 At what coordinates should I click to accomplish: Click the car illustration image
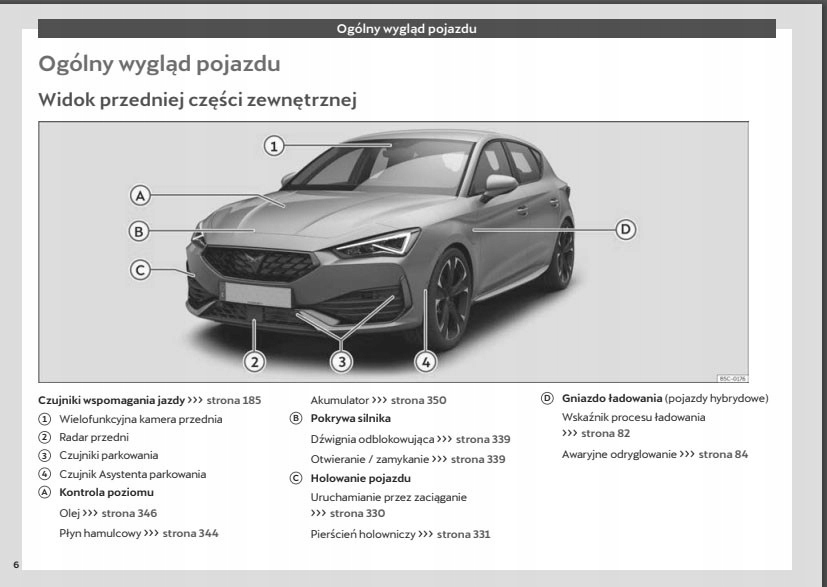coord(393,252)
